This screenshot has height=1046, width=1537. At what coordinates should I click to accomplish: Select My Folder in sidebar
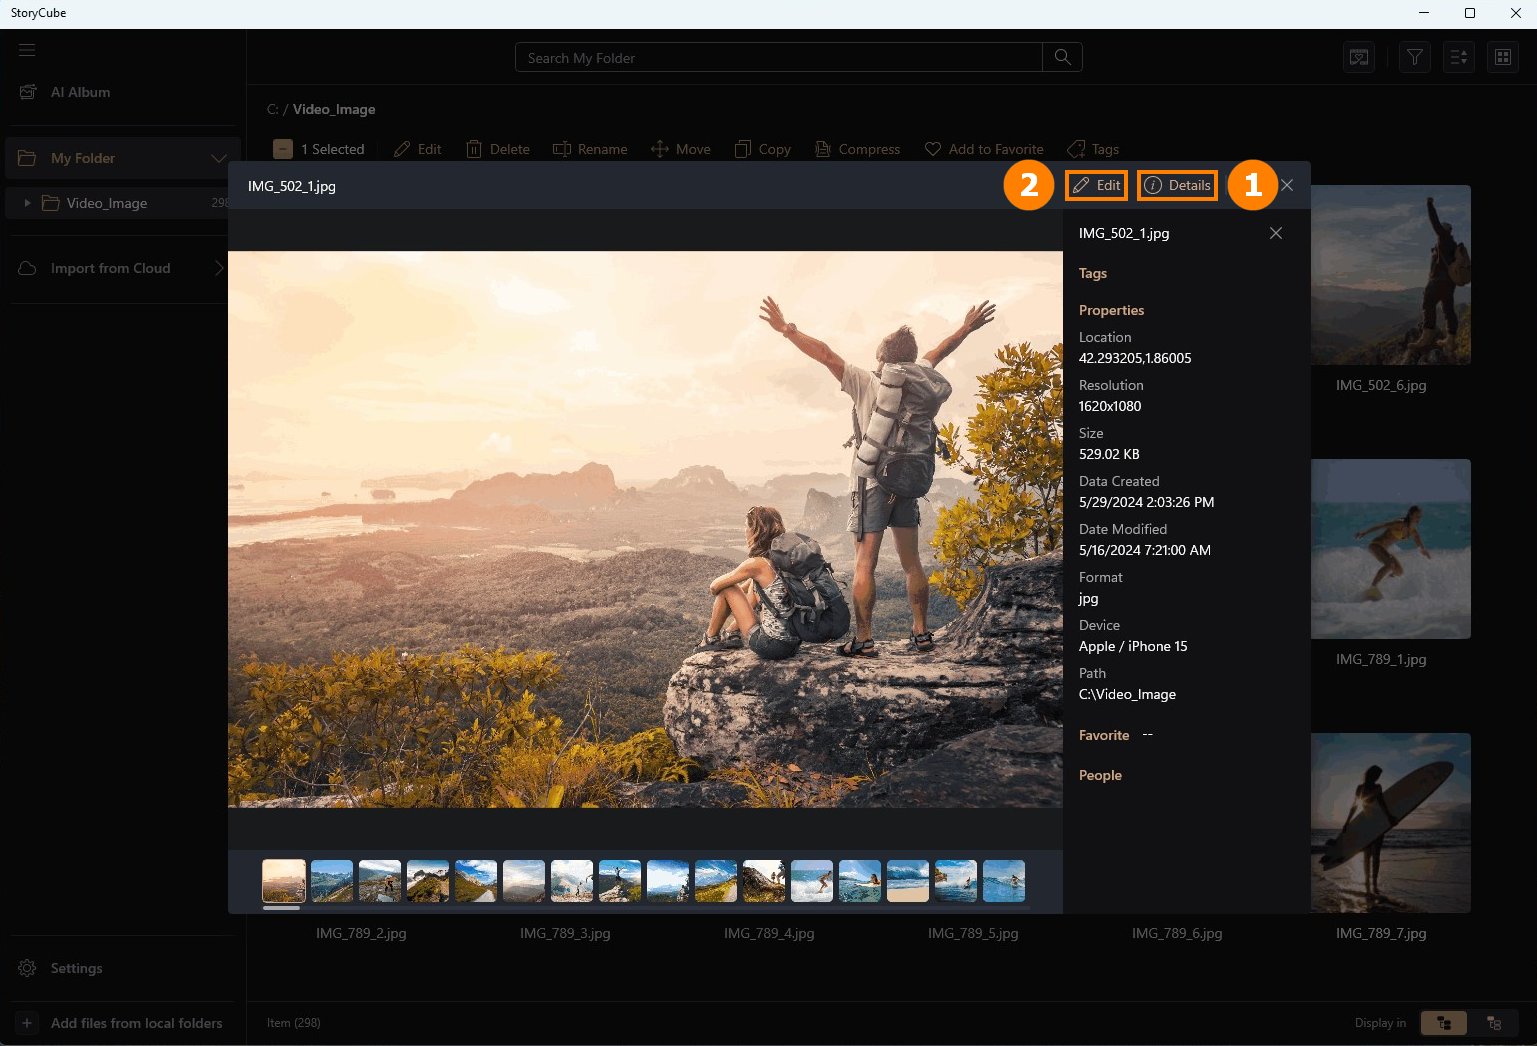(x=123, y=158)
